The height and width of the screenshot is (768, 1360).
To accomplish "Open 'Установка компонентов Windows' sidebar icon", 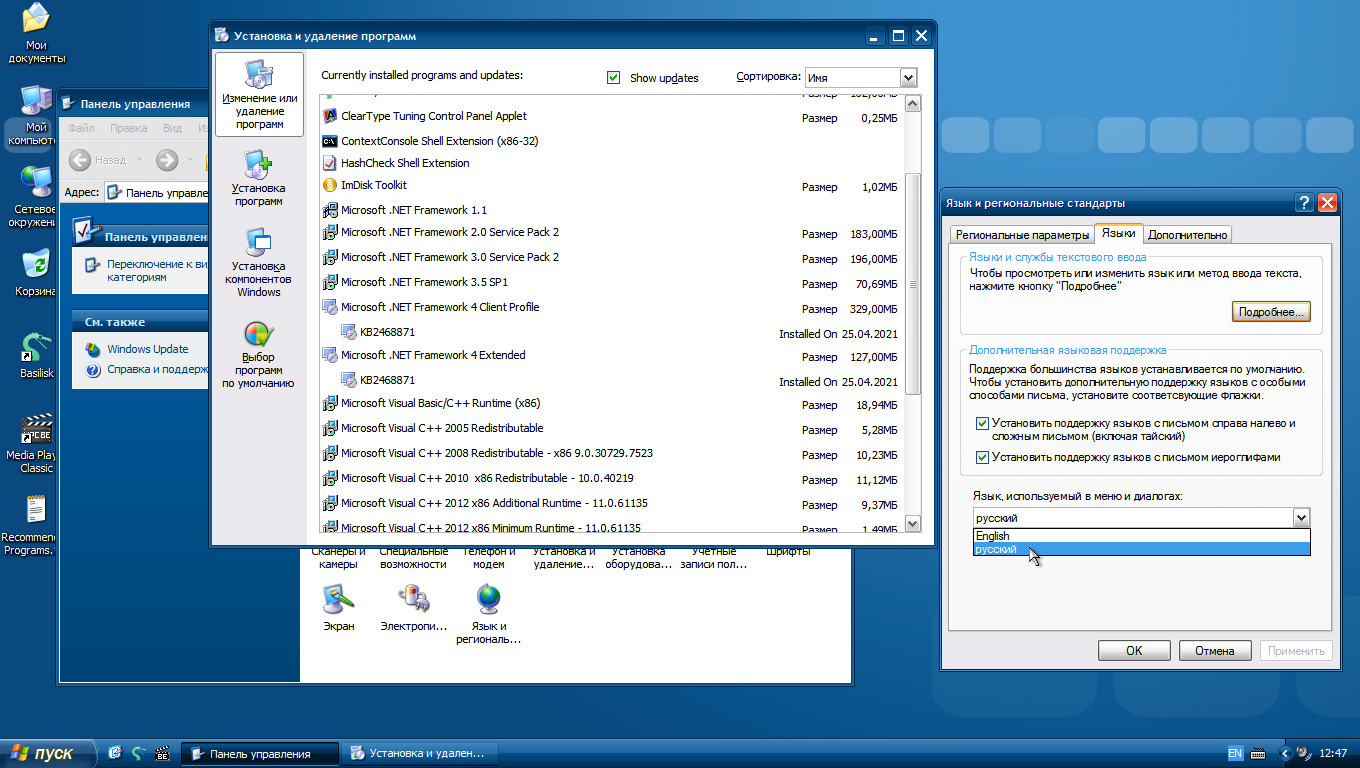I will point(259,262).
